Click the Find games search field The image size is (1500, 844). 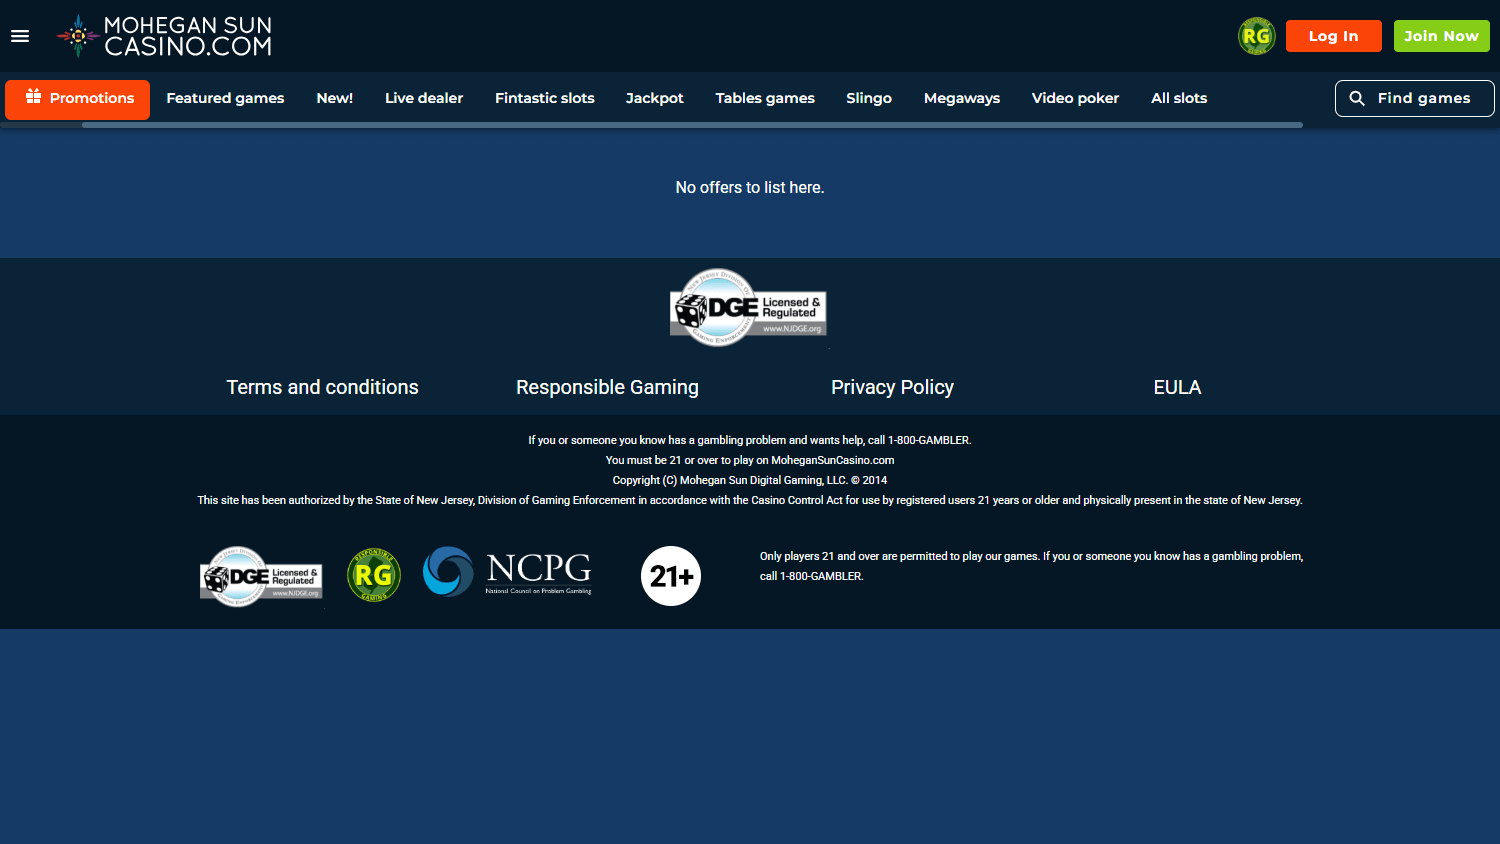pyautogui.click(x=1414, y=98)
